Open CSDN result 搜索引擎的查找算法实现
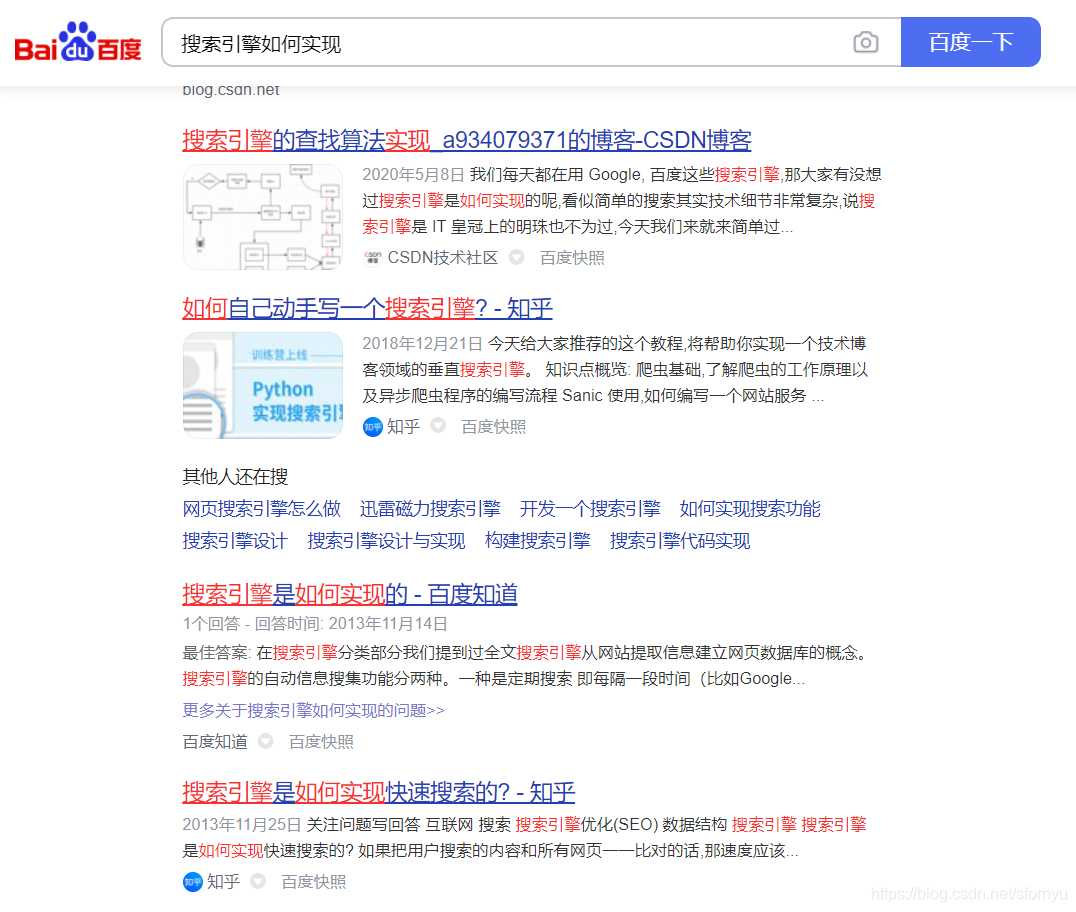Viewport: 1076px width, 912px height. [467, 140]
